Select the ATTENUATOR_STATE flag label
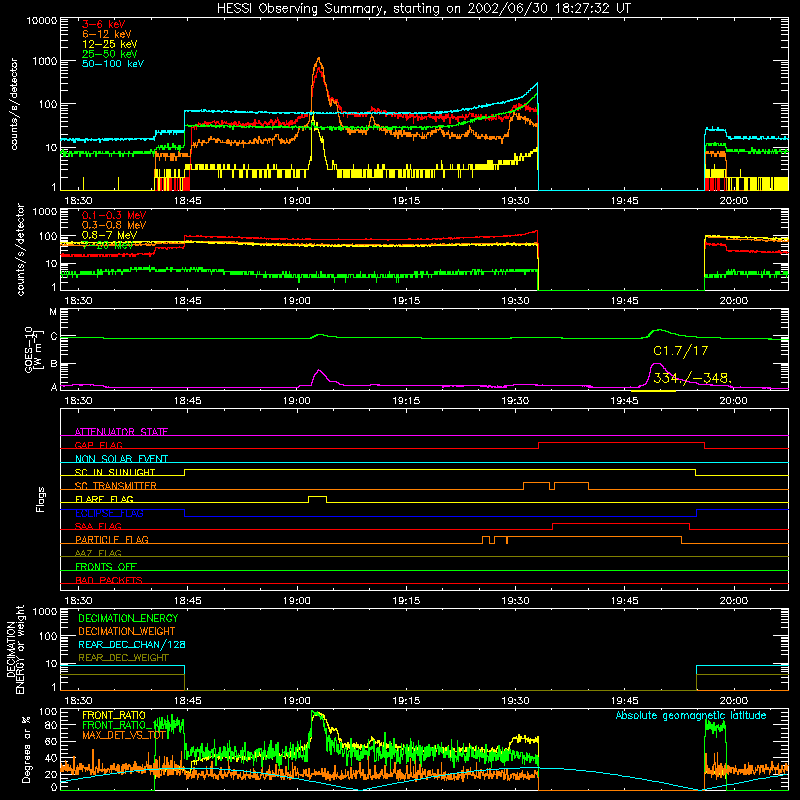Viewport: 800px width, 800px height. [121, 432]
